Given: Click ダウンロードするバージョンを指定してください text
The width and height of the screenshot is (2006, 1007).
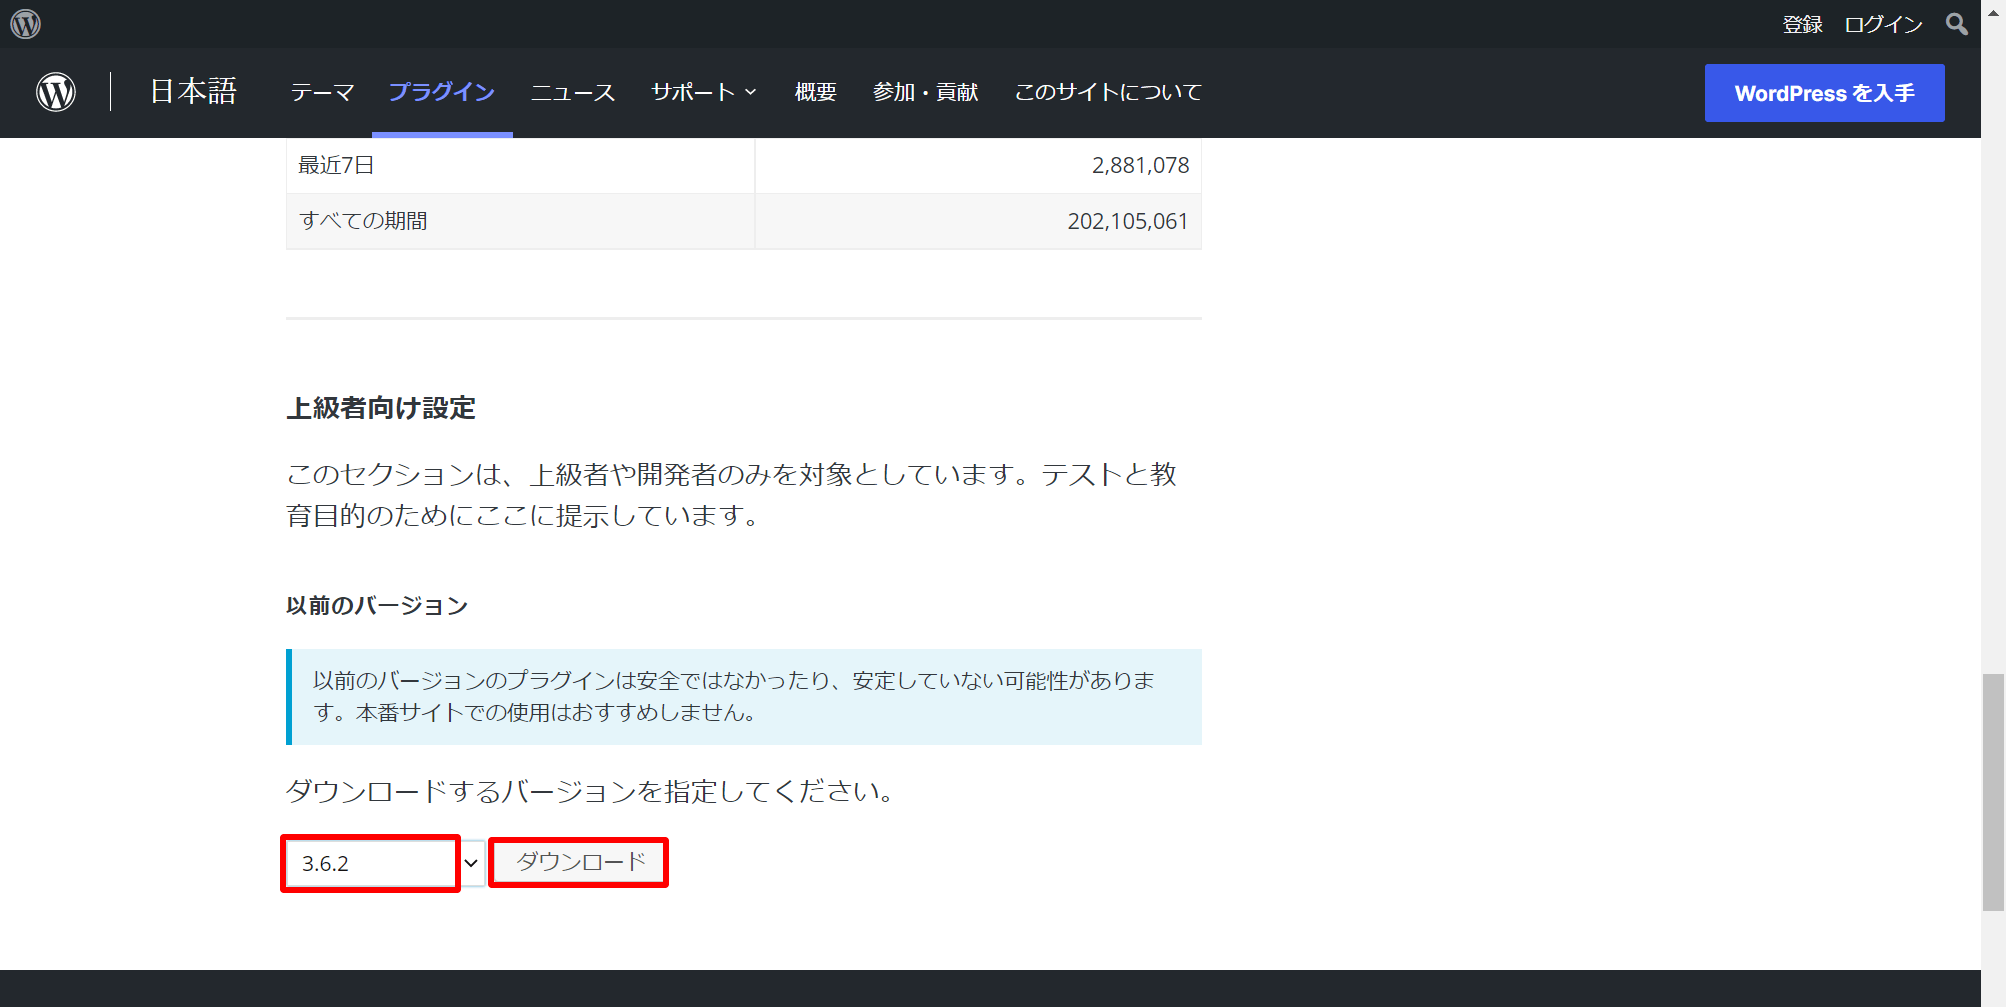Looking at the screenshot, I should (590, 792).
